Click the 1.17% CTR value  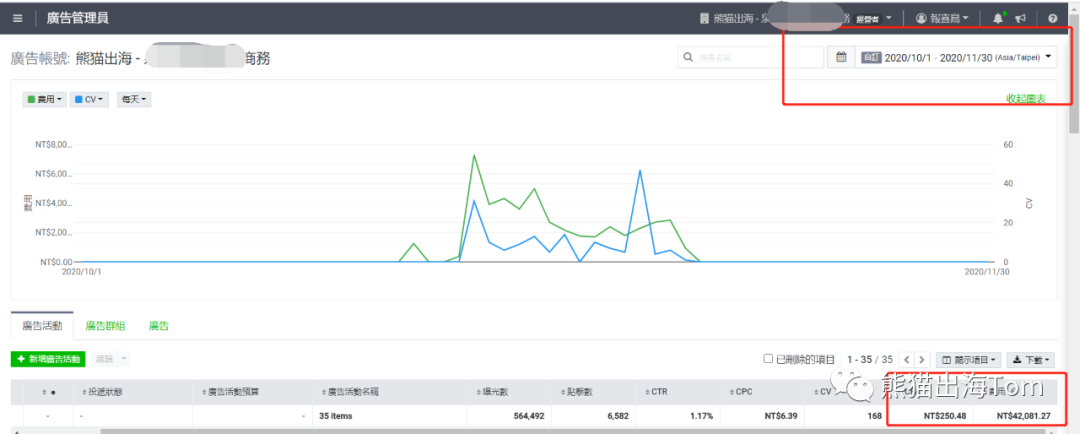[x=699, y=416]
